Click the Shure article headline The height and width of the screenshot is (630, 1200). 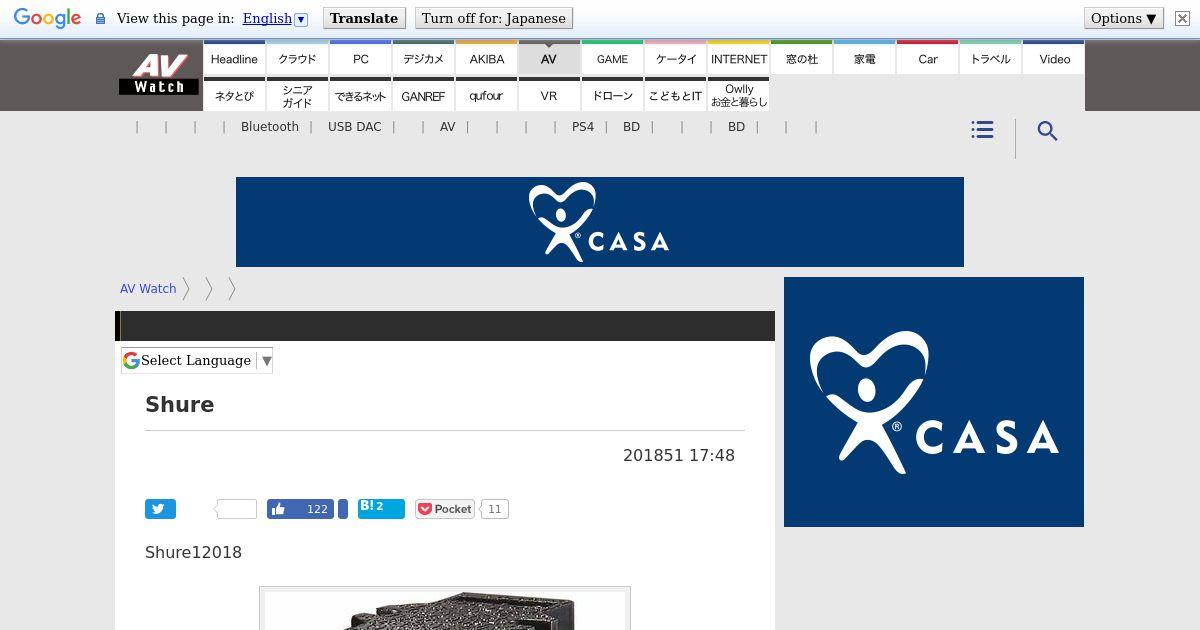(x=180, y=404)
